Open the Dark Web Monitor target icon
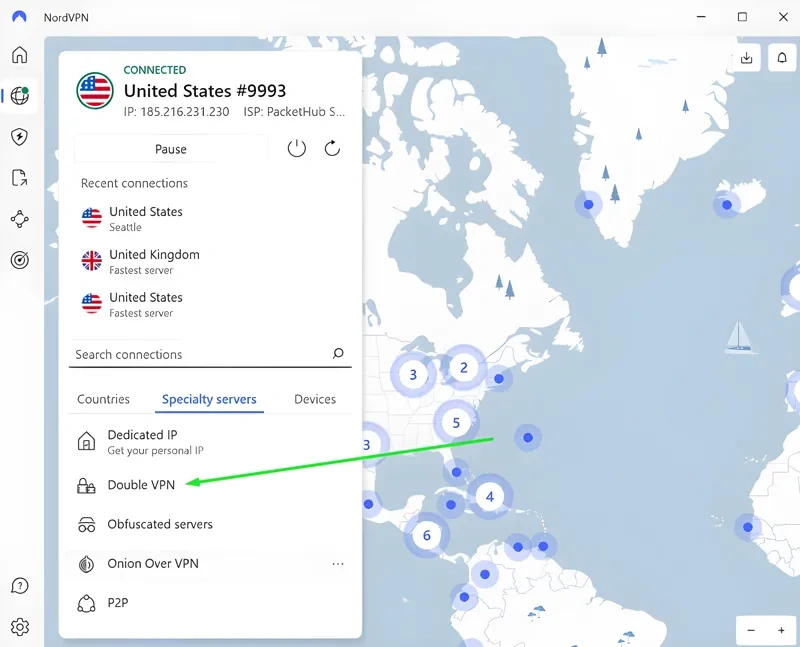 pos(19,260)
